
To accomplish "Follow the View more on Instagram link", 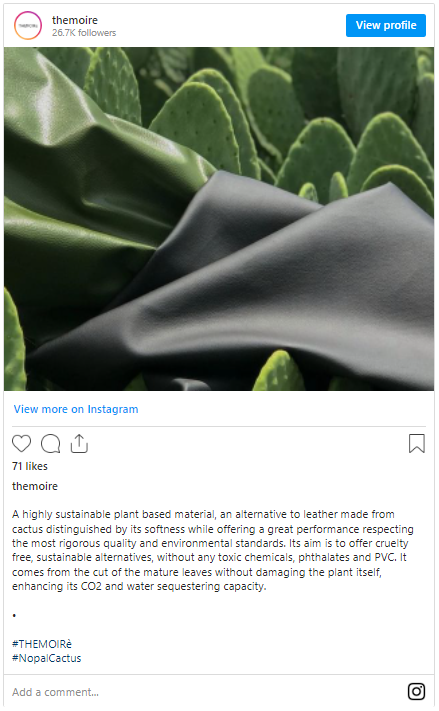I will pyautogui.click(x=76, y=409).
